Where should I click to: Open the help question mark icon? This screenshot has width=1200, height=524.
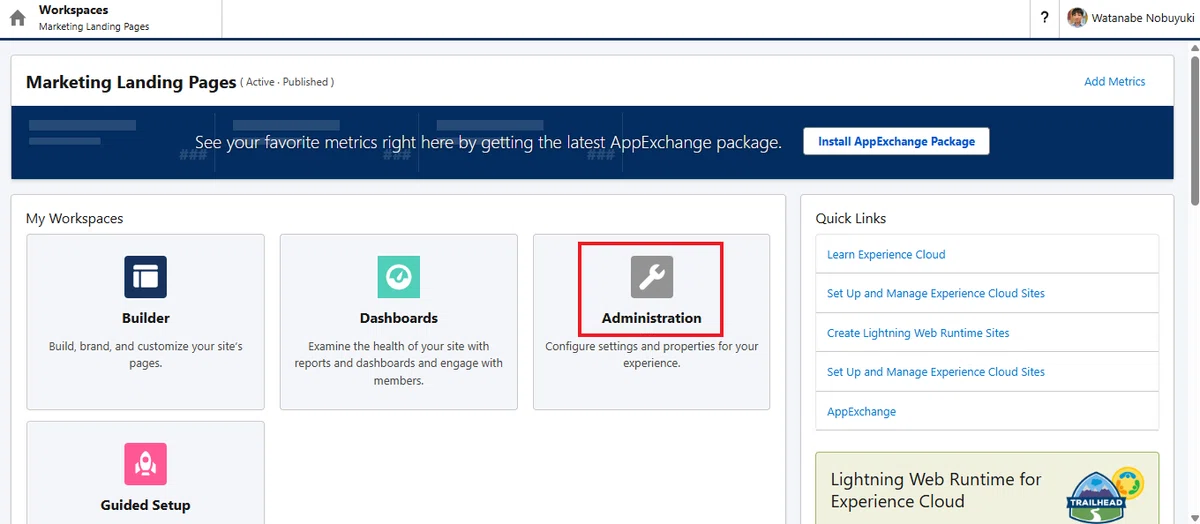click(1044, 18)
